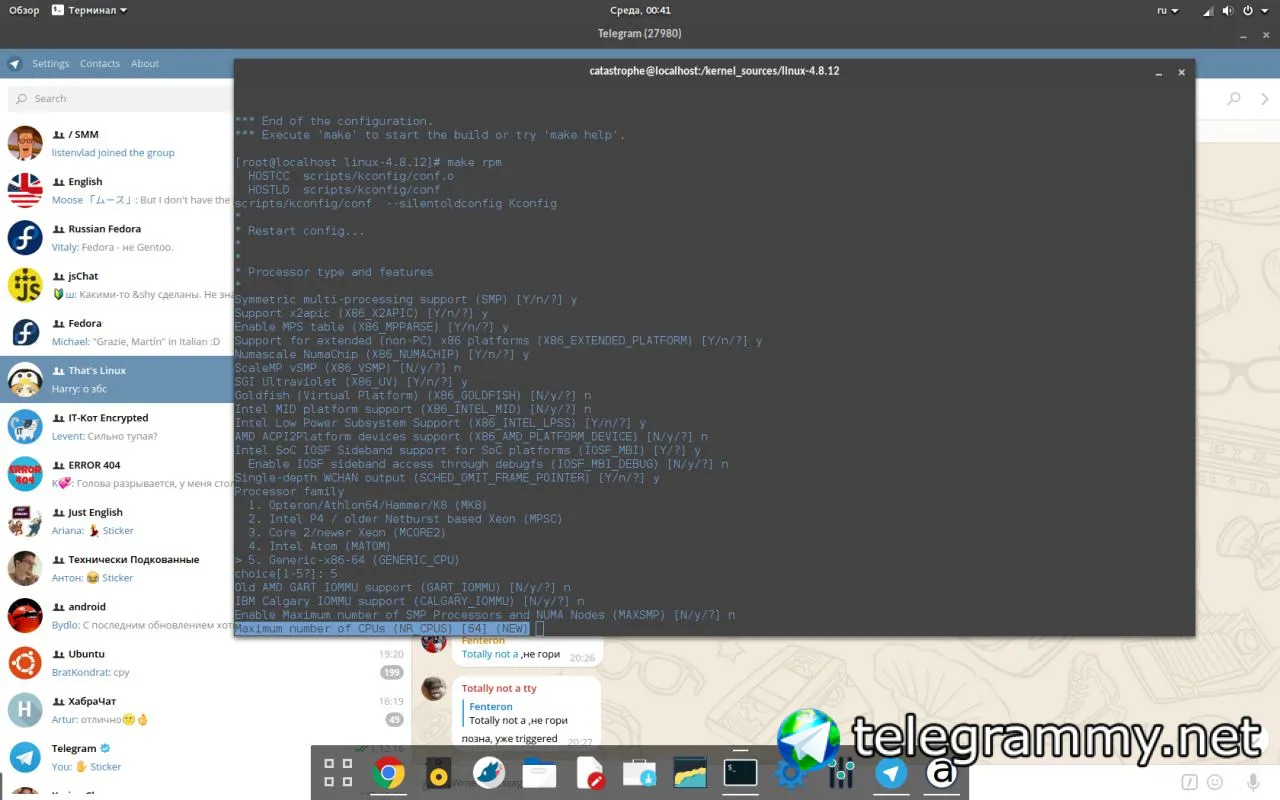This screenshot has height=800, width=1280.
Task: Click the terminal title bar catastrophe@localhost
Action: pos(714,71)
